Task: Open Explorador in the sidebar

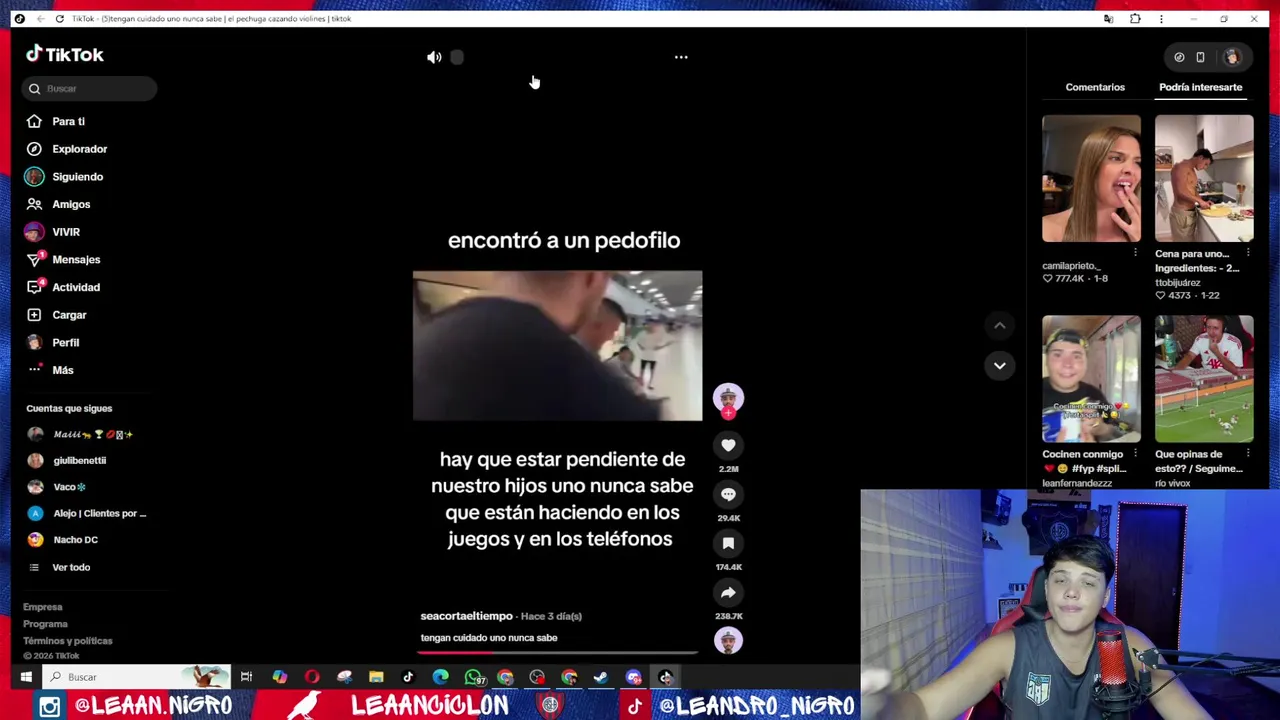Action: (x=79, y=149)
